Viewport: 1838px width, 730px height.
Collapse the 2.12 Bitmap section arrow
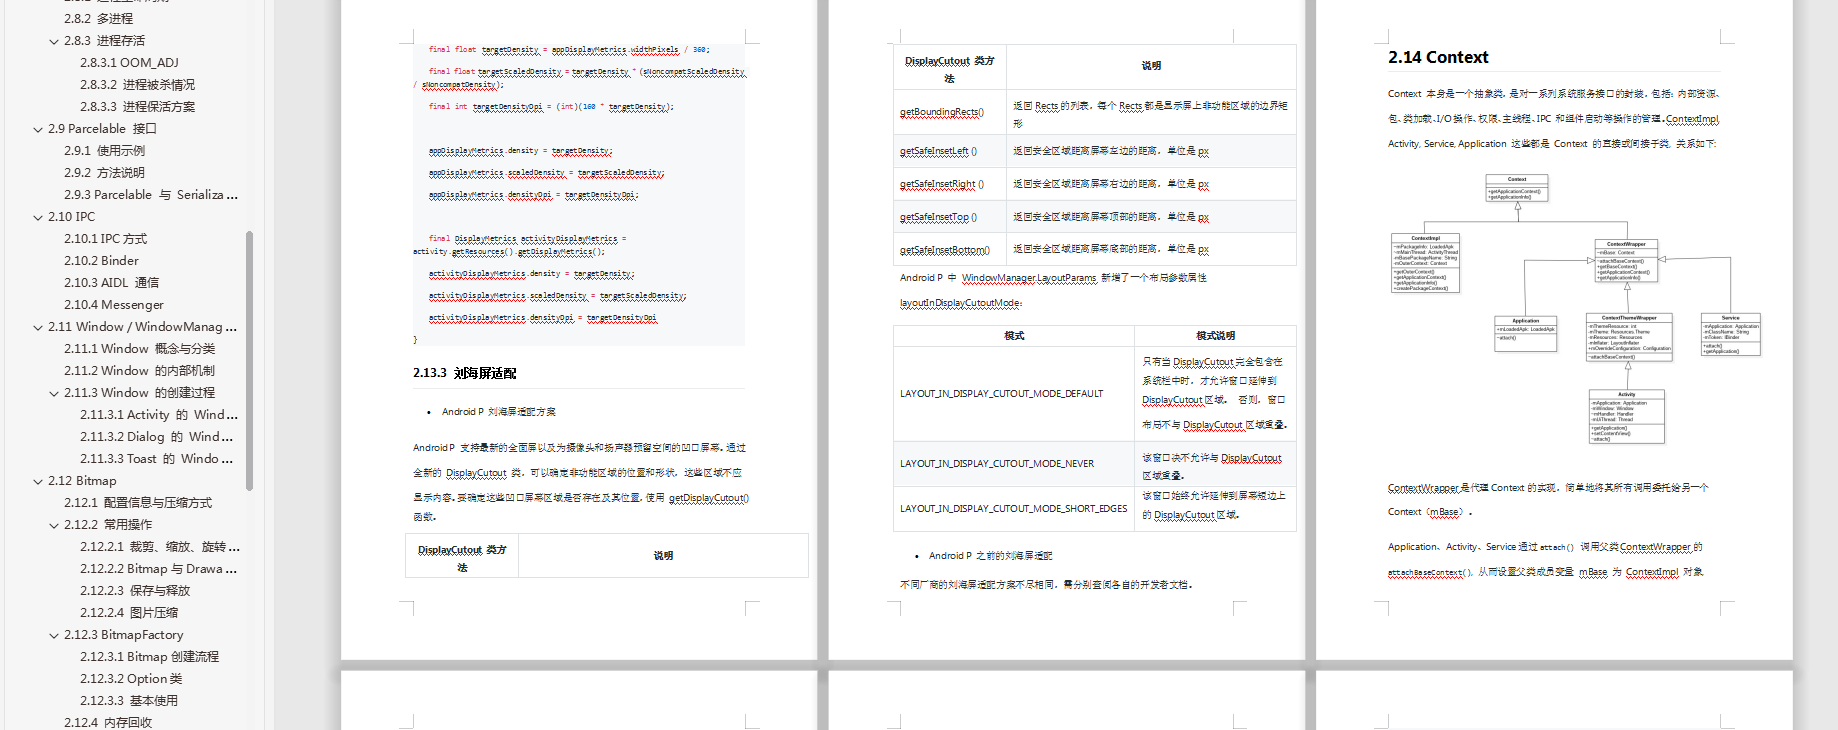click(x=38, y=481)
